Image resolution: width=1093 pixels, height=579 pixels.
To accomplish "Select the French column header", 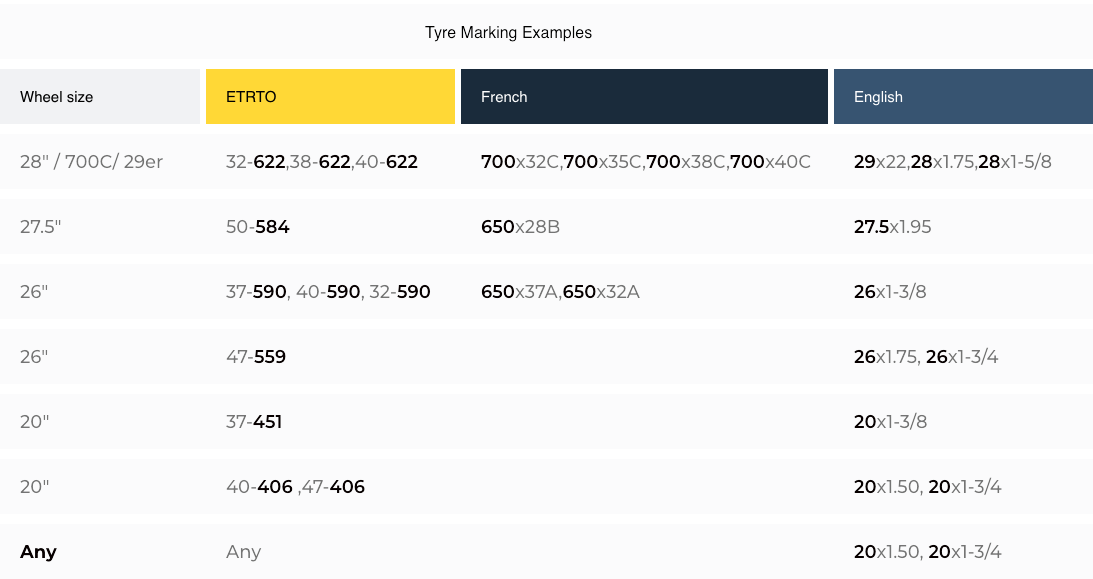I will [x=504, y=97].
